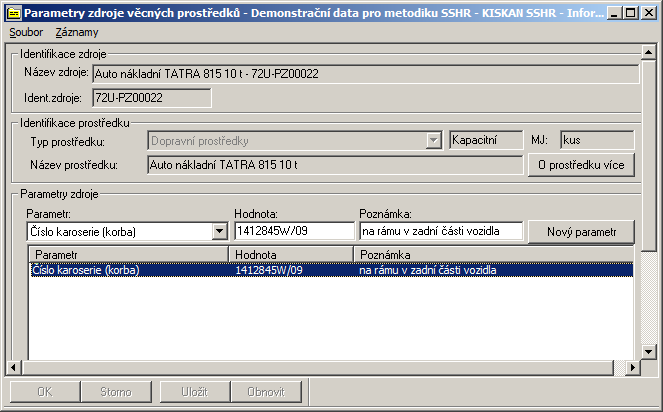Open the Soubor menu
The height and width of the screenshot is (412, 663).
[x=26, y=32]
